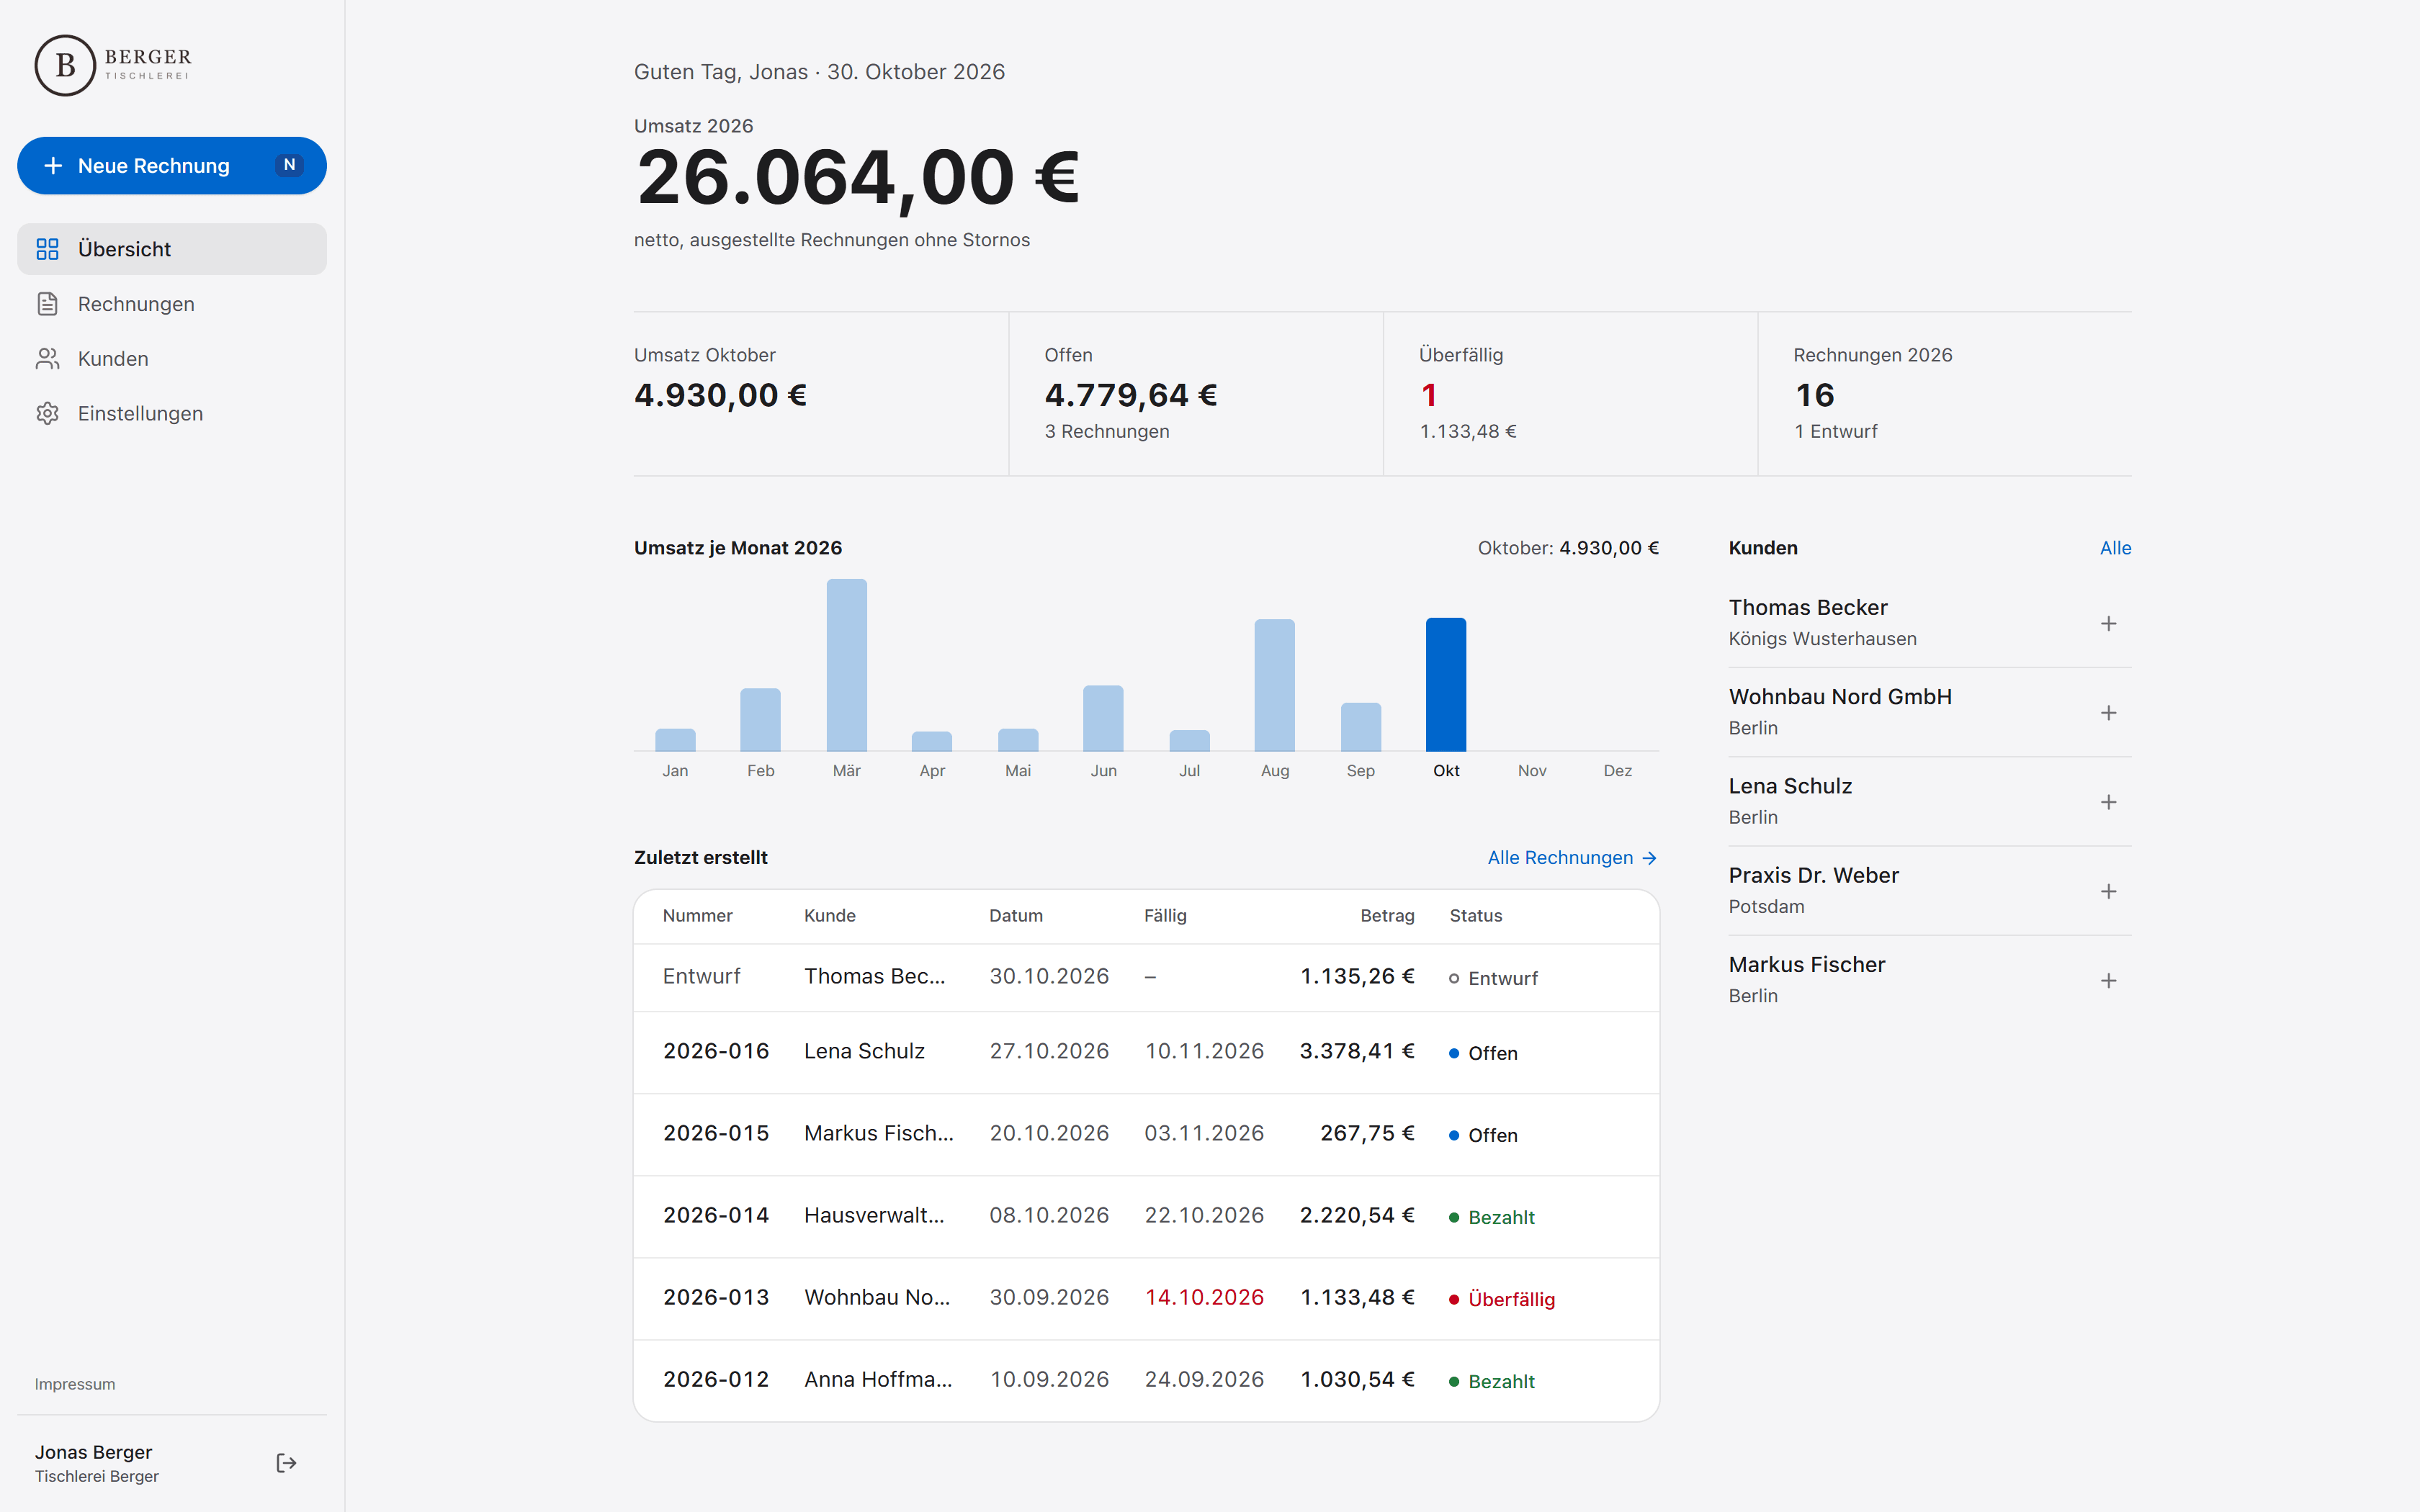Click the Einstellungen gear icon
This screenshot has height=1512, width=2420.
click(47, 413)
